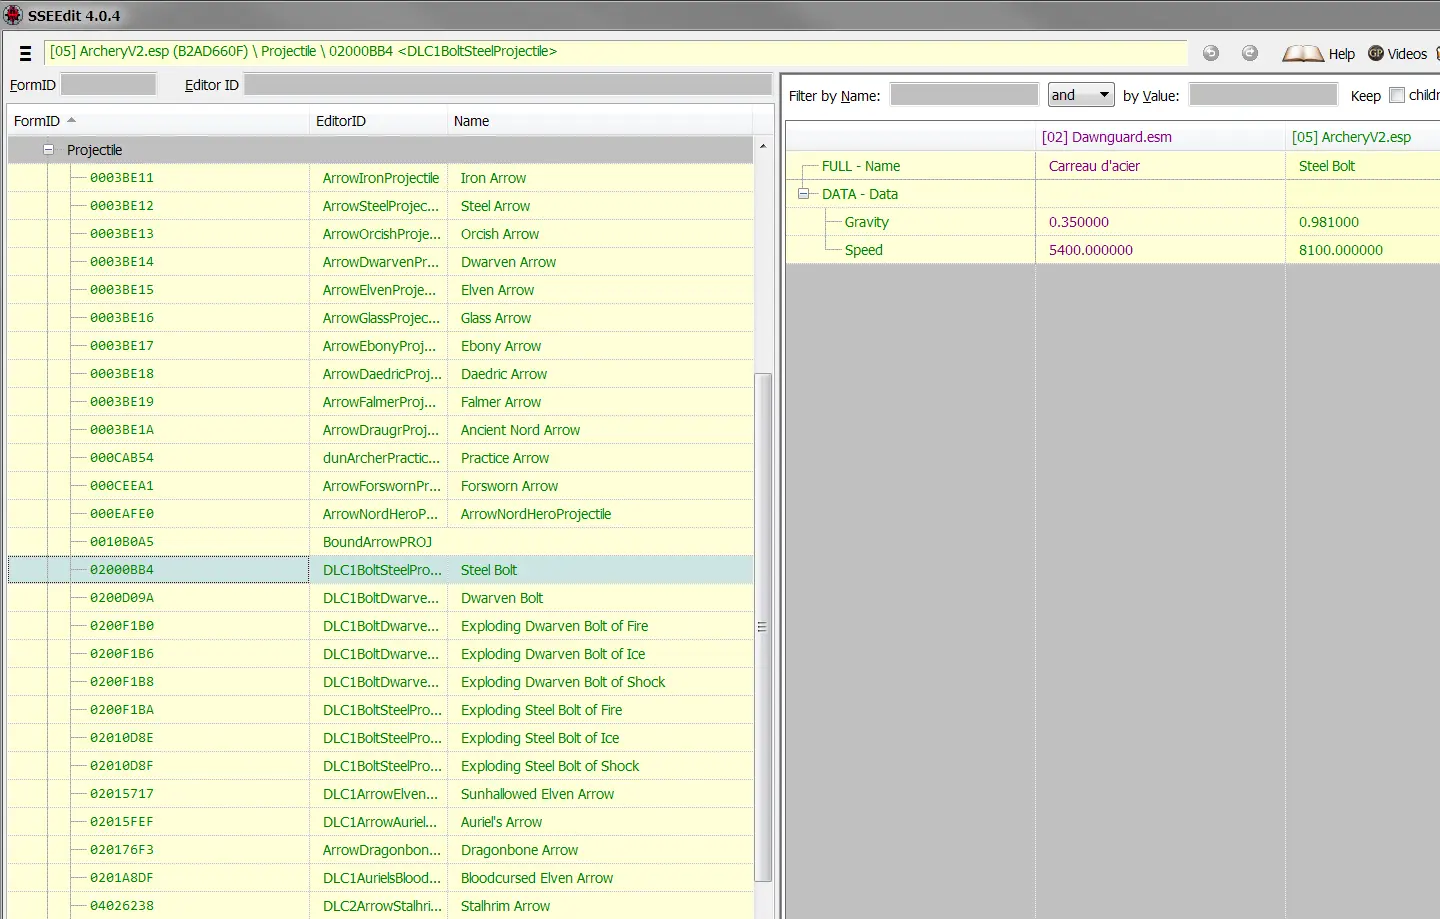This screenshot has width=1440, height=919.
Task: Select Exploding Dwarven Bolt of Fire
Action: tap(380, 626)
